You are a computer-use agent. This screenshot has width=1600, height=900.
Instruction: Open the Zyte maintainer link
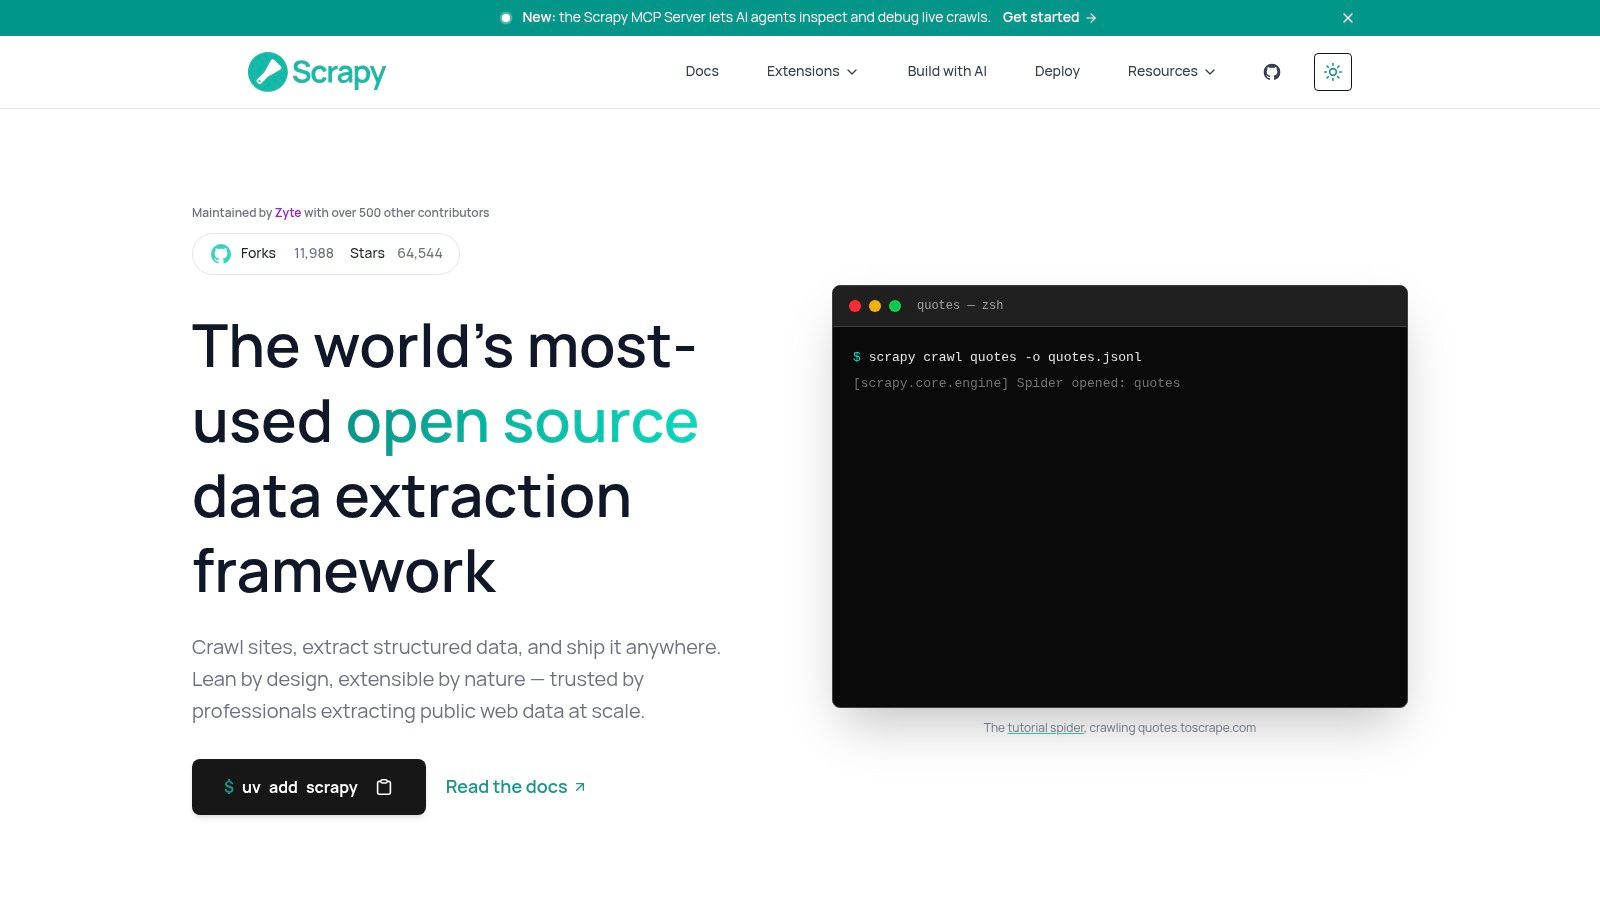(288, 213)
